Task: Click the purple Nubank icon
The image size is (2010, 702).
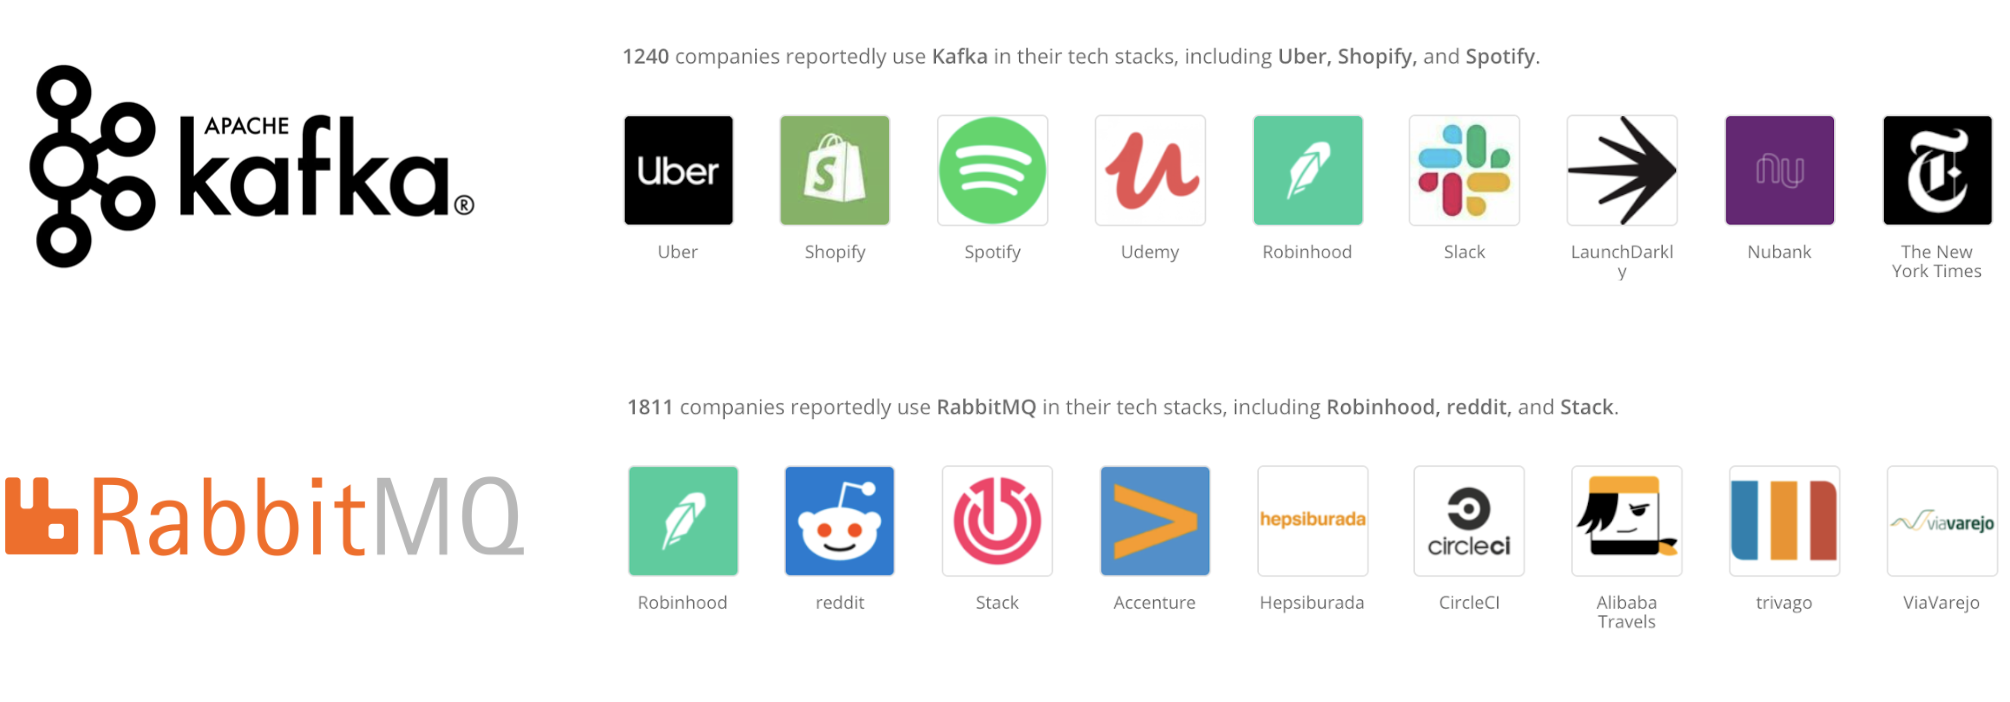Action: coord(1779,170)
